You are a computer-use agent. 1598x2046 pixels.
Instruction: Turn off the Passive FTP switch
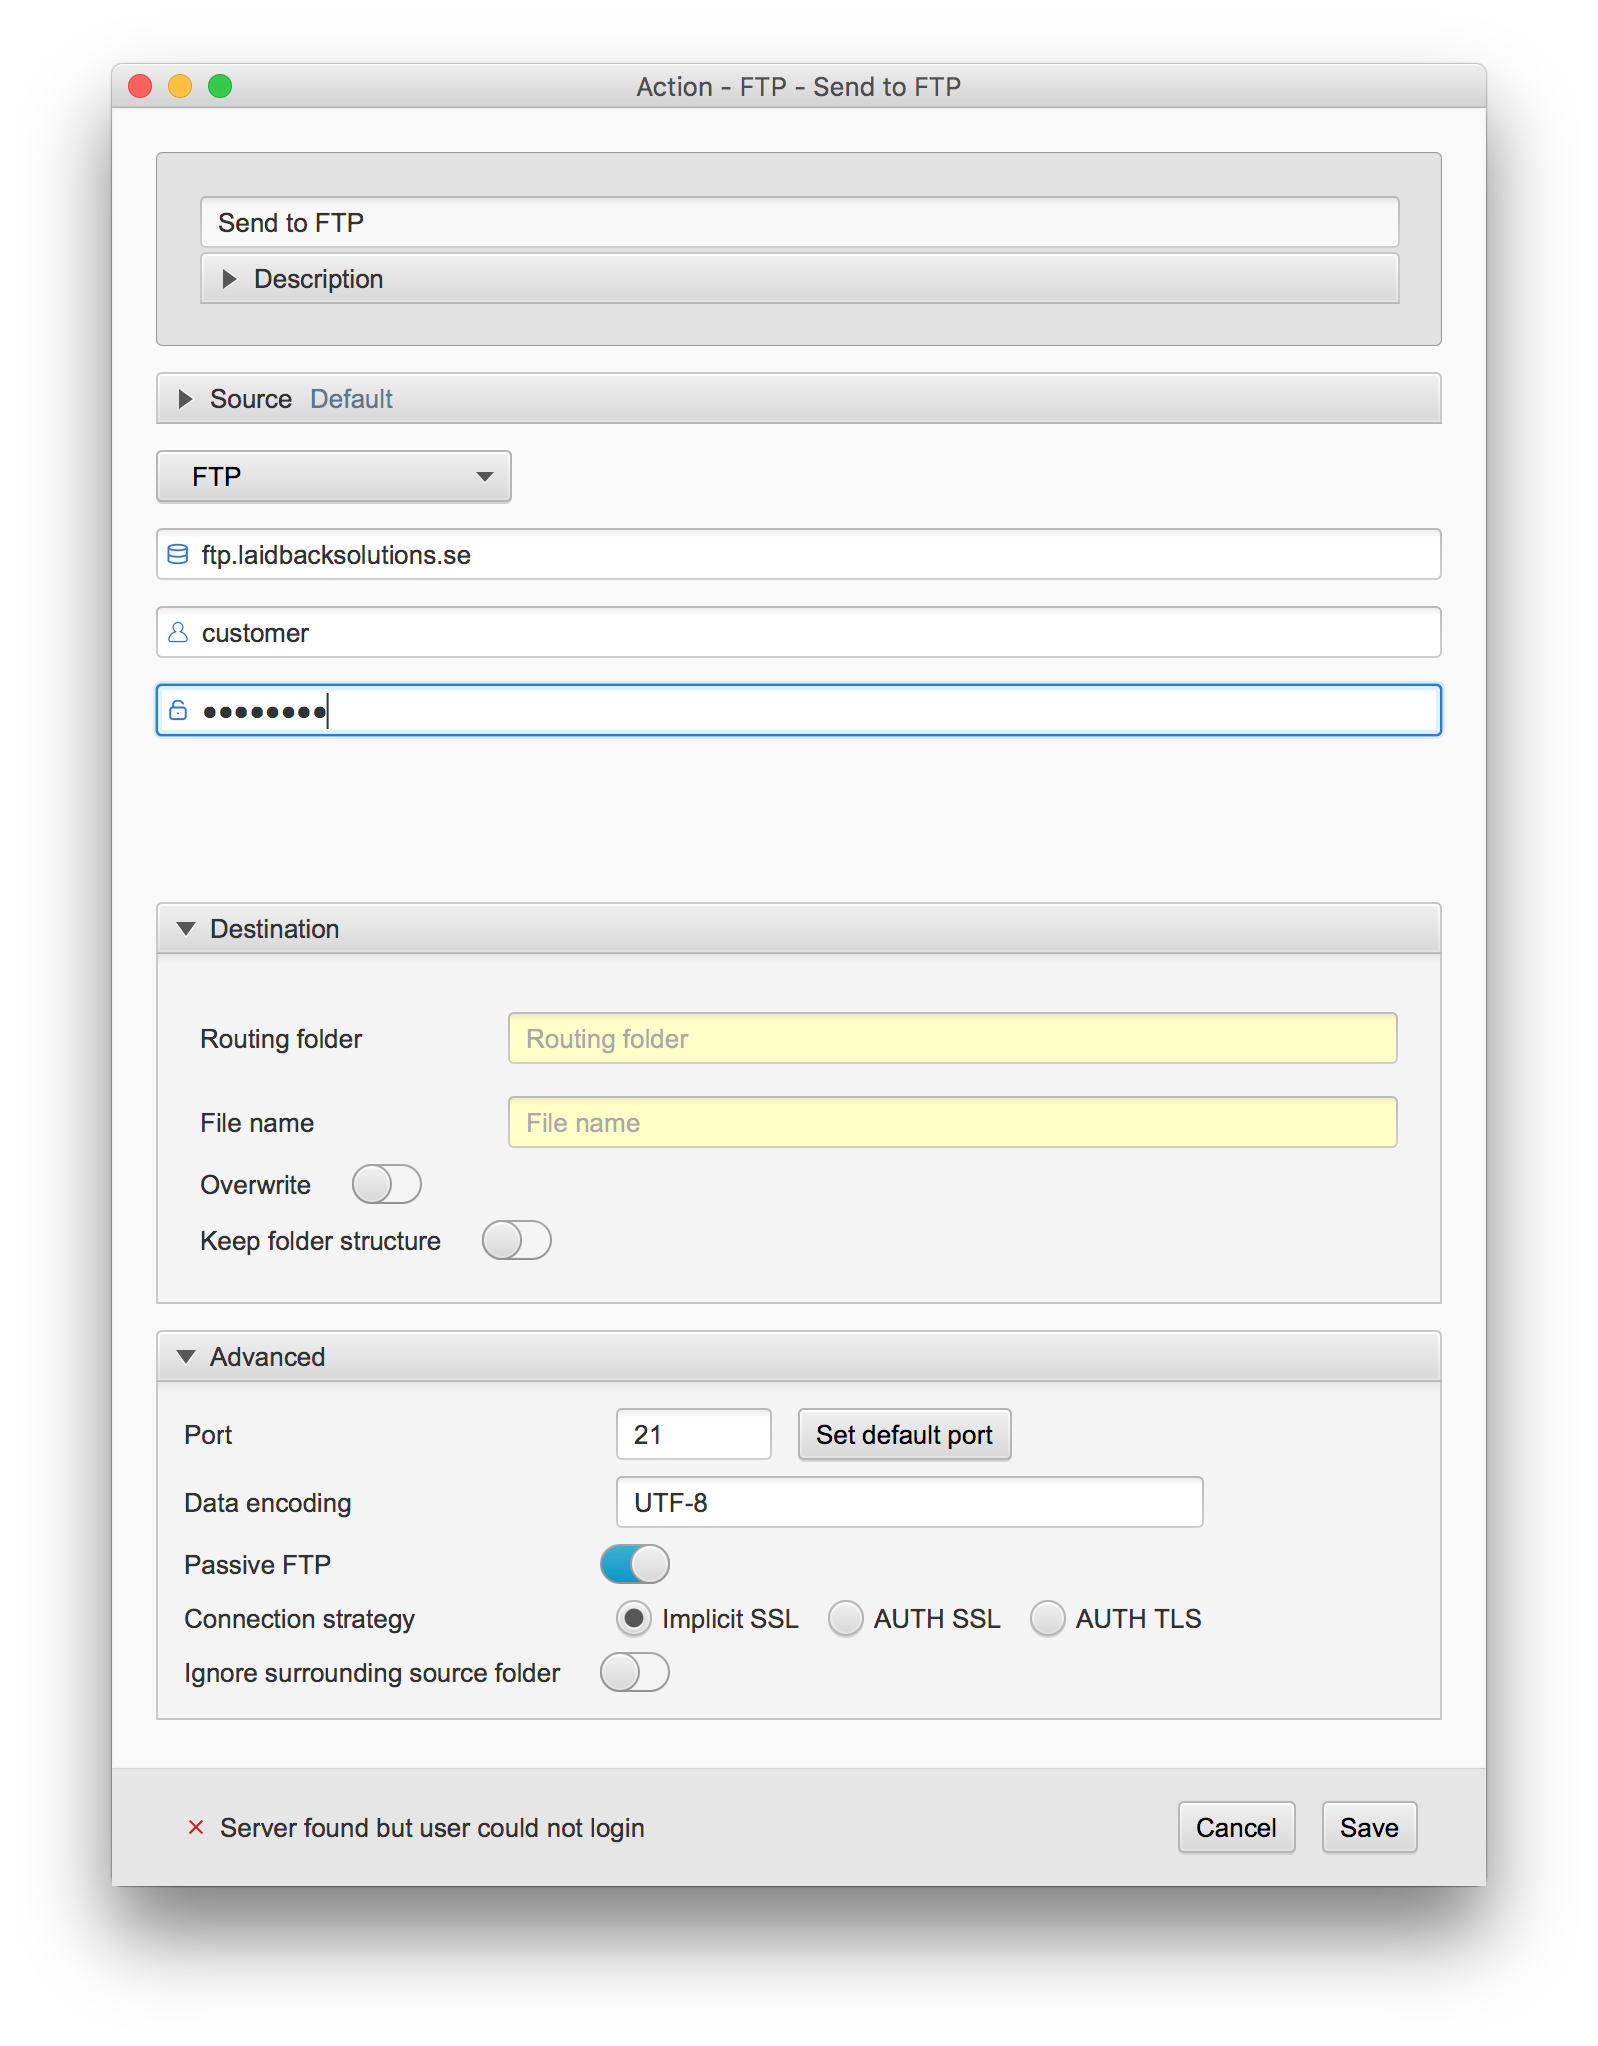click(x=634, y=1564)
